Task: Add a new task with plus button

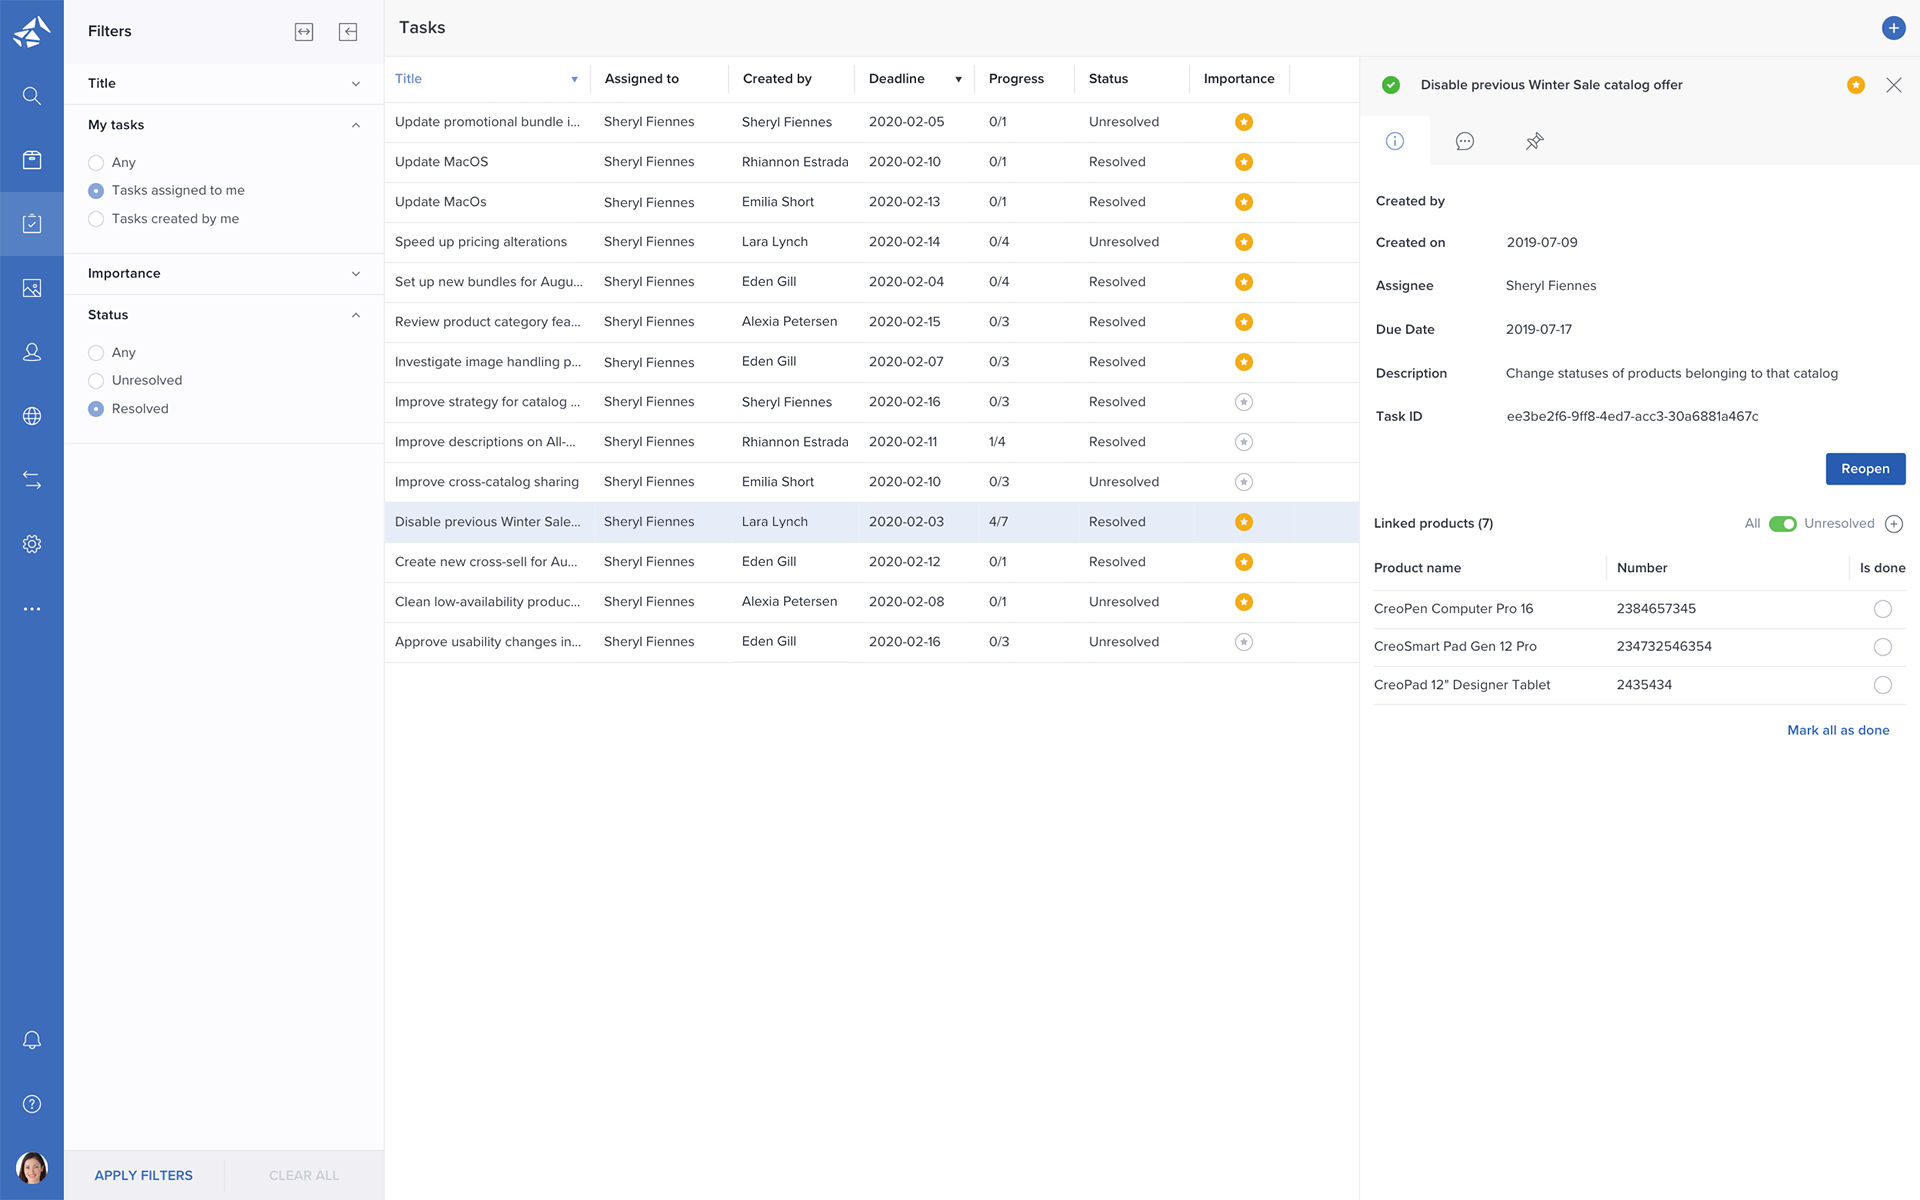Action: point(1893,28)
